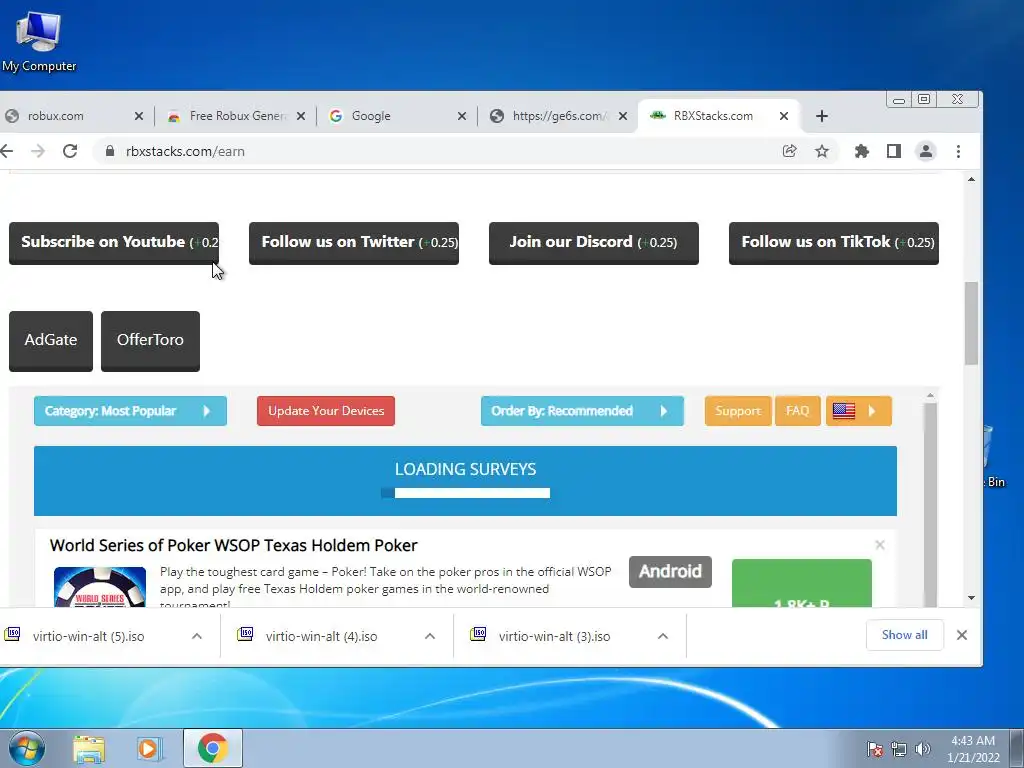Image resolution: width=1024 pixels, height=768 pixels.
Task: Click the Loading Surveys progress bar
Action: pos(465,493)
